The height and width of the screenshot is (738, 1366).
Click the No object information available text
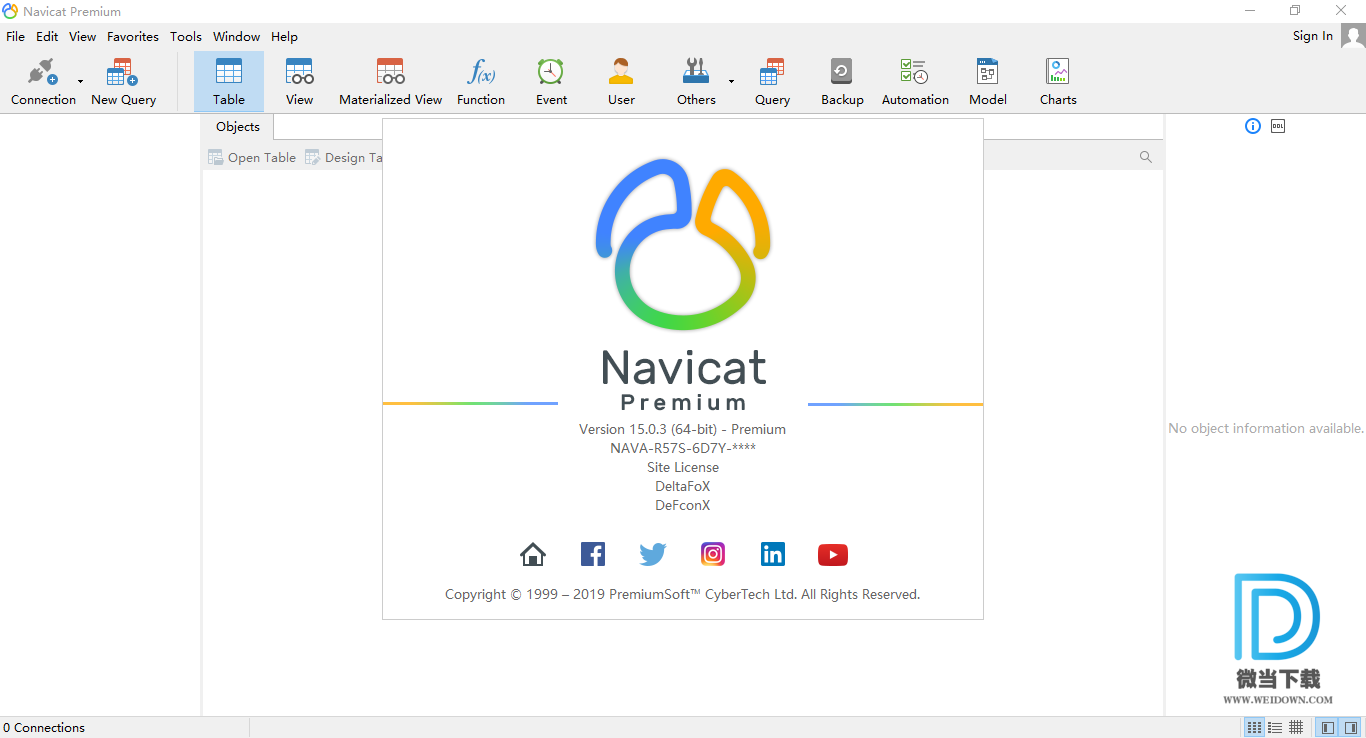tap(1266, 428)
